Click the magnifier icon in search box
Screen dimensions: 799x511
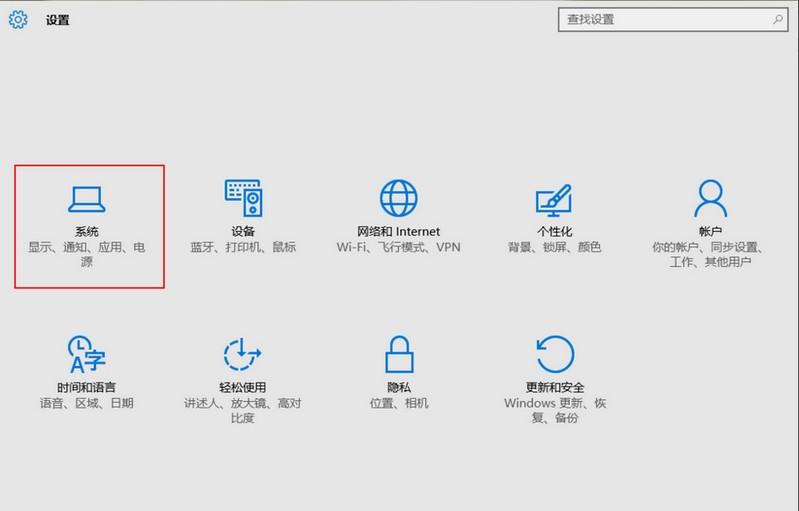click(x=778, y=19)
